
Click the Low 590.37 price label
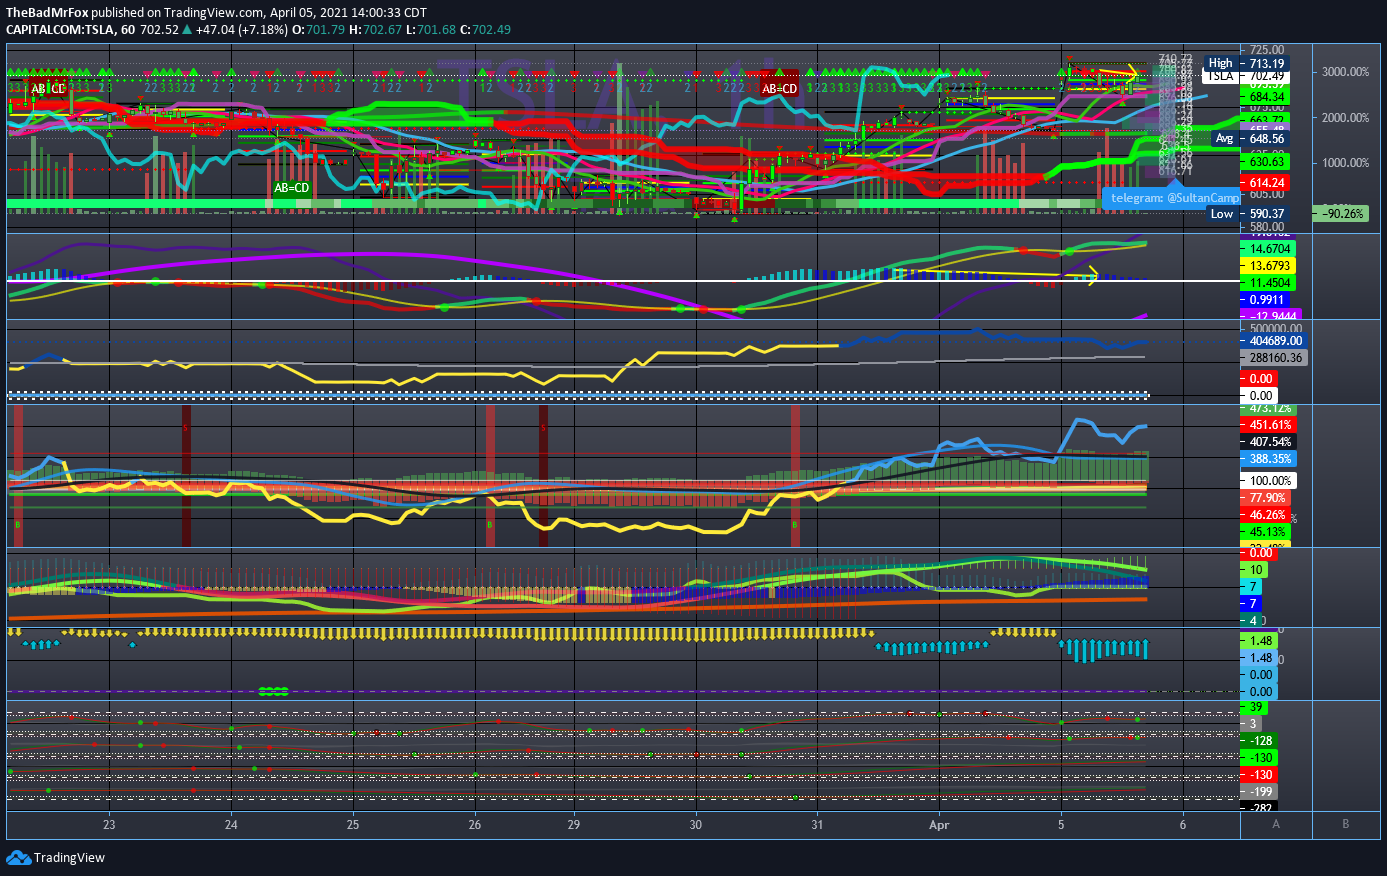pos(1248,214)
